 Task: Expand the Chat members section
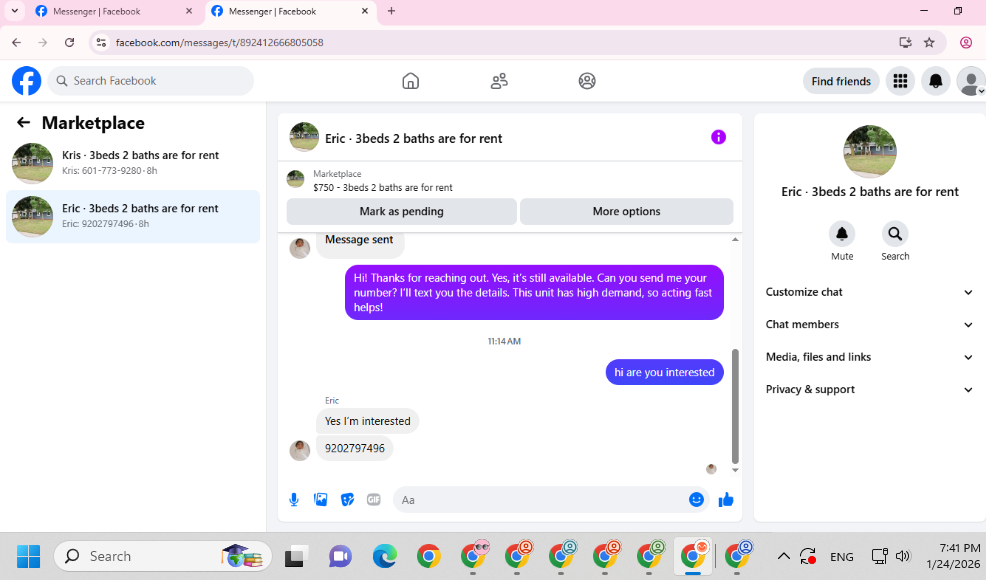[x=869, y=325]
